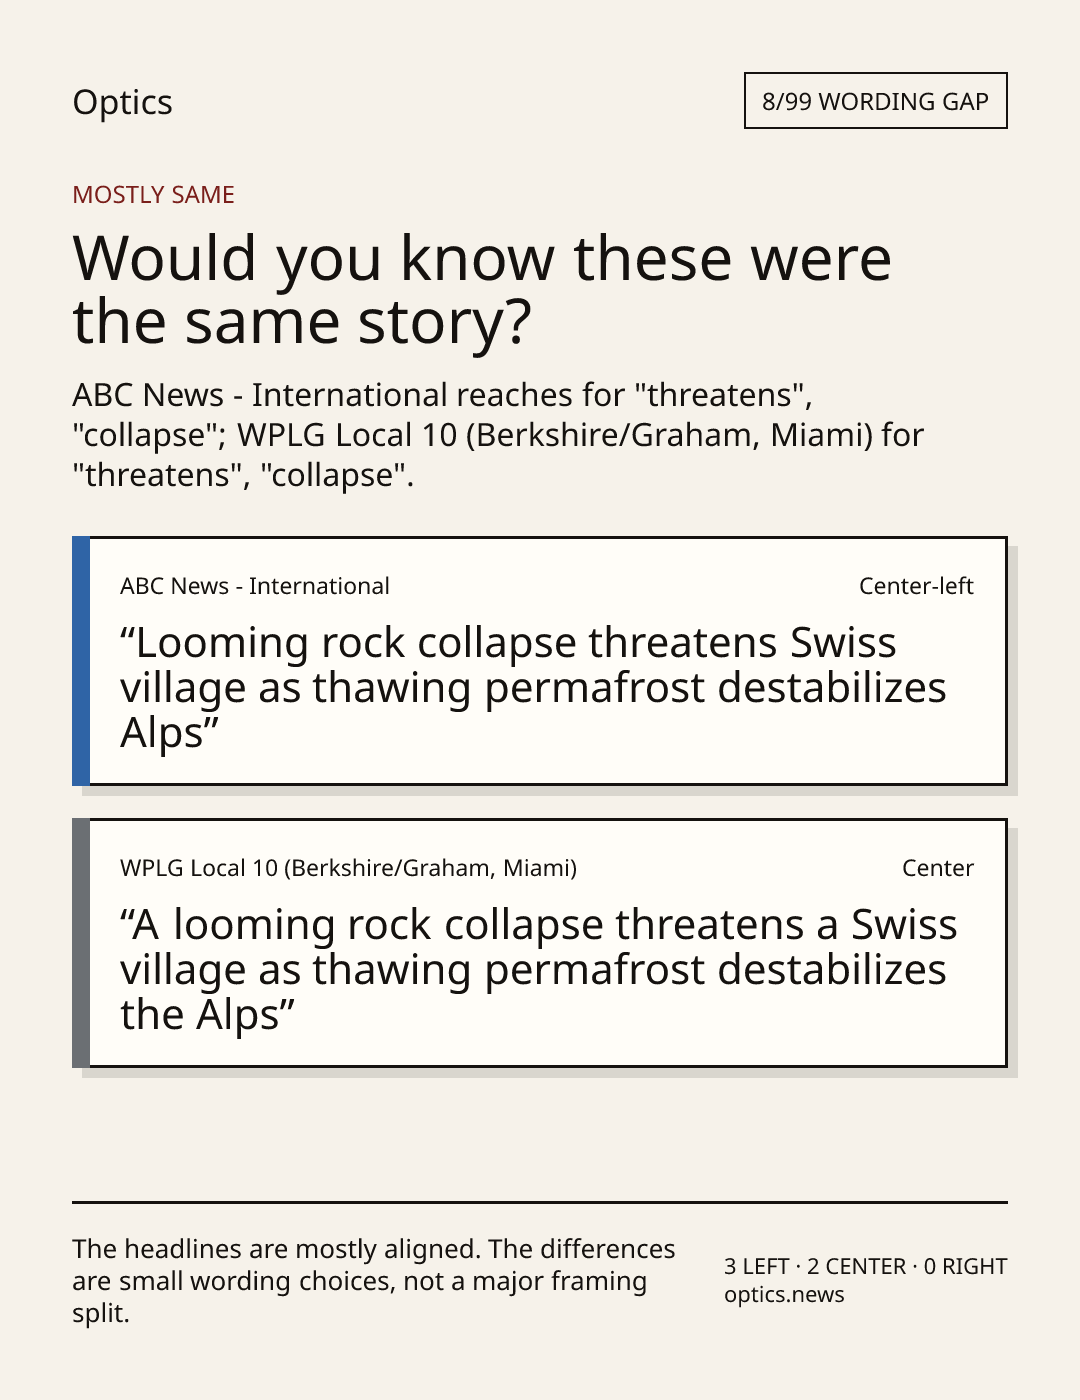Click the ABC News - International source name

(255, 586)
